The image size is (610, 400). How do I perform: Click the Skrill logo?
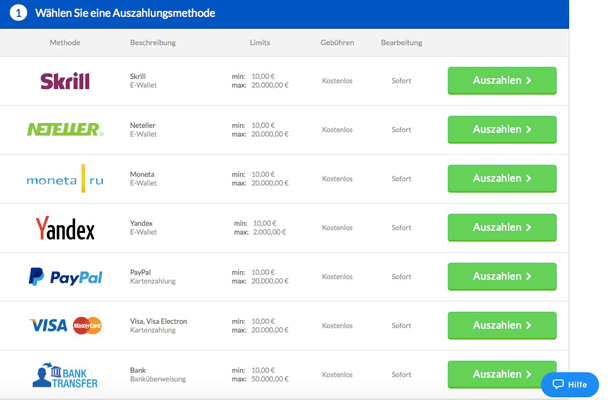click(65, 81)
